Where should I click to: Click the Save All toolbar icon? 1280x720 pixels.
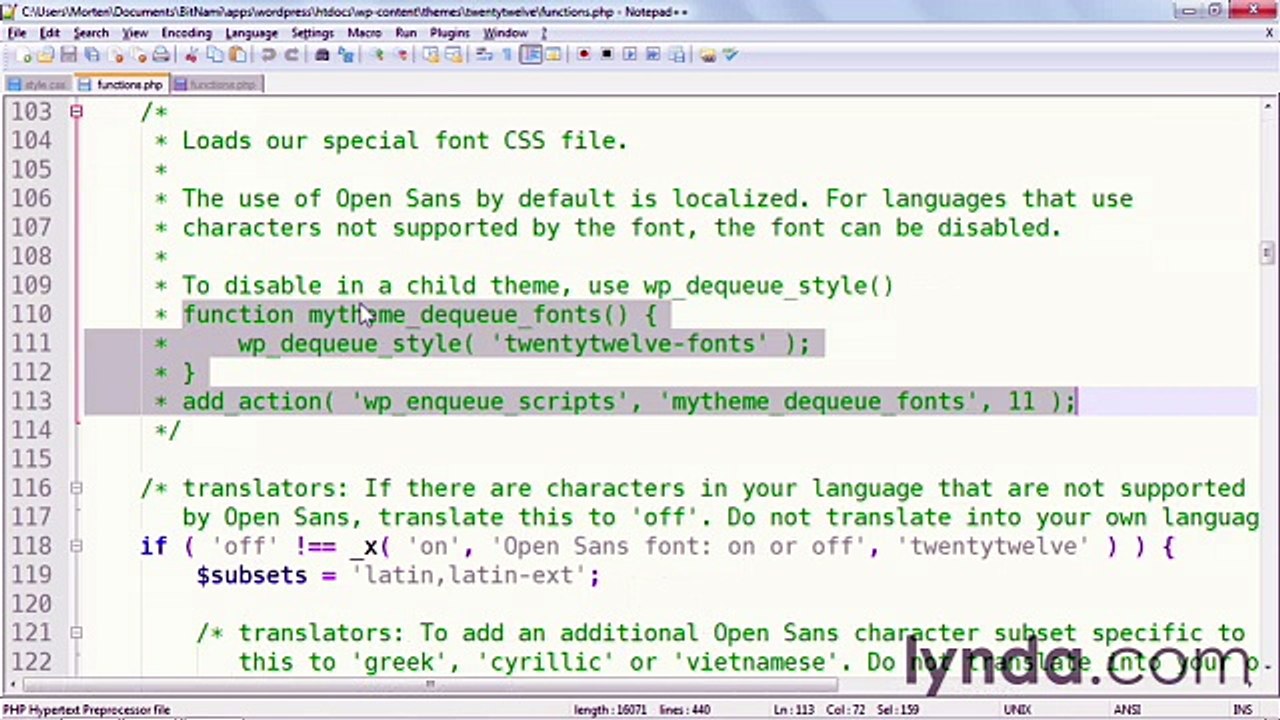(x=90, y=55)
